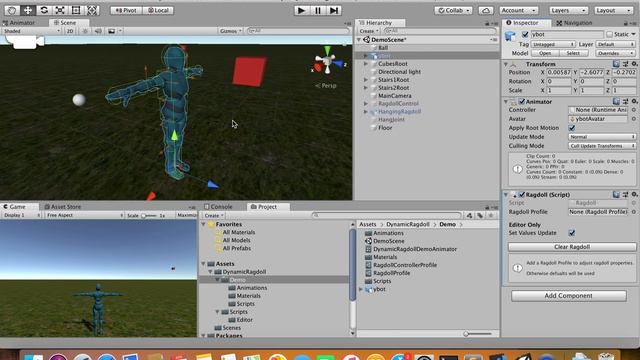Click the Hierarchy search field
This screenshot has height=360, width=640.
point(440,31)
